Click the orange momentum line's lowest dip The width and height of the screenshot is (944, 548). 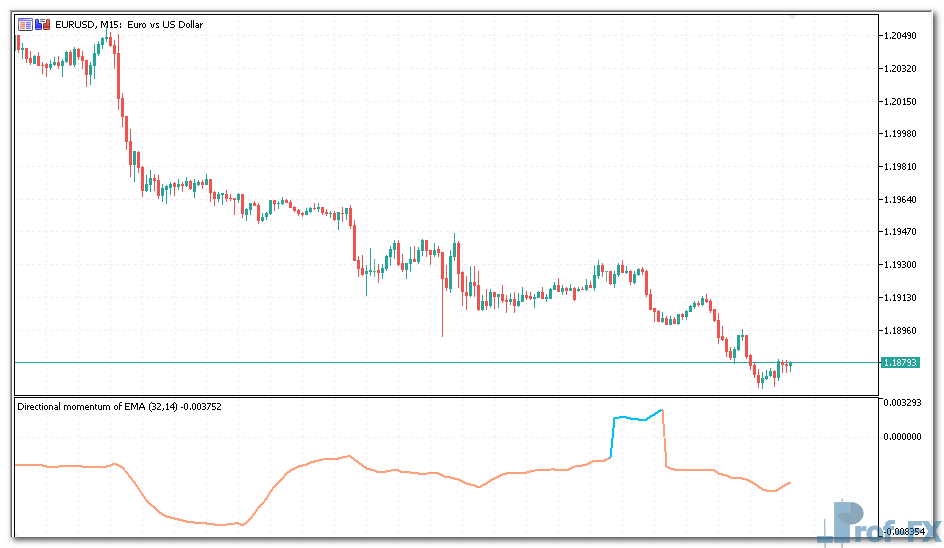(237, 524)
